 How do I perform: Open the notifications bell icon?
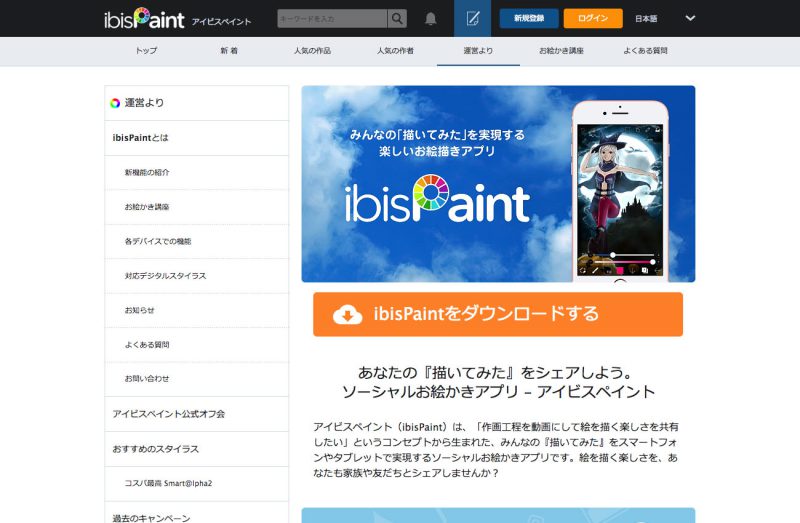pos(431,19)
